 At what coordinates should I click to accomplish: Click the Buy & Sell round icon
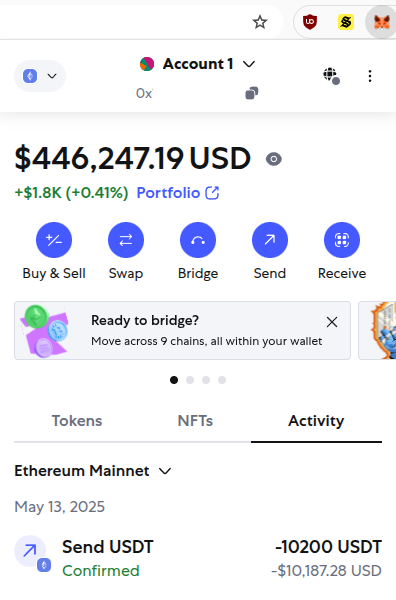pos(54,240)
